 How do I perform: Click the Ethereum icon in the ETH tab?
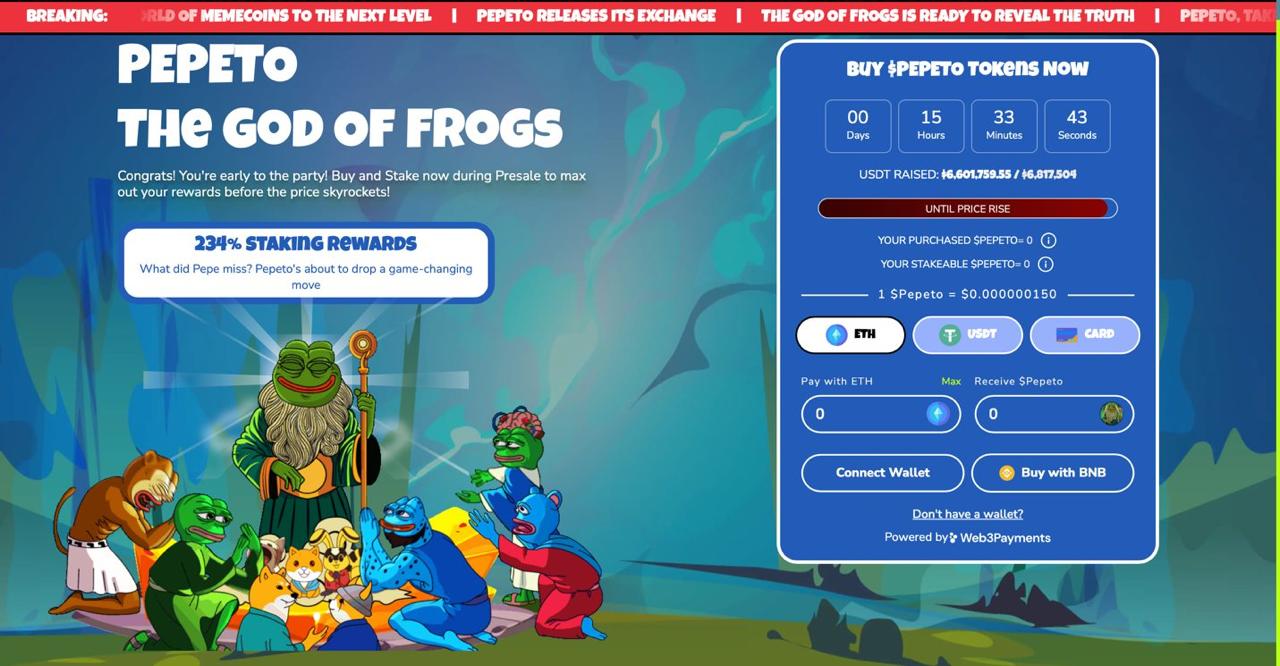click(837, 335)
